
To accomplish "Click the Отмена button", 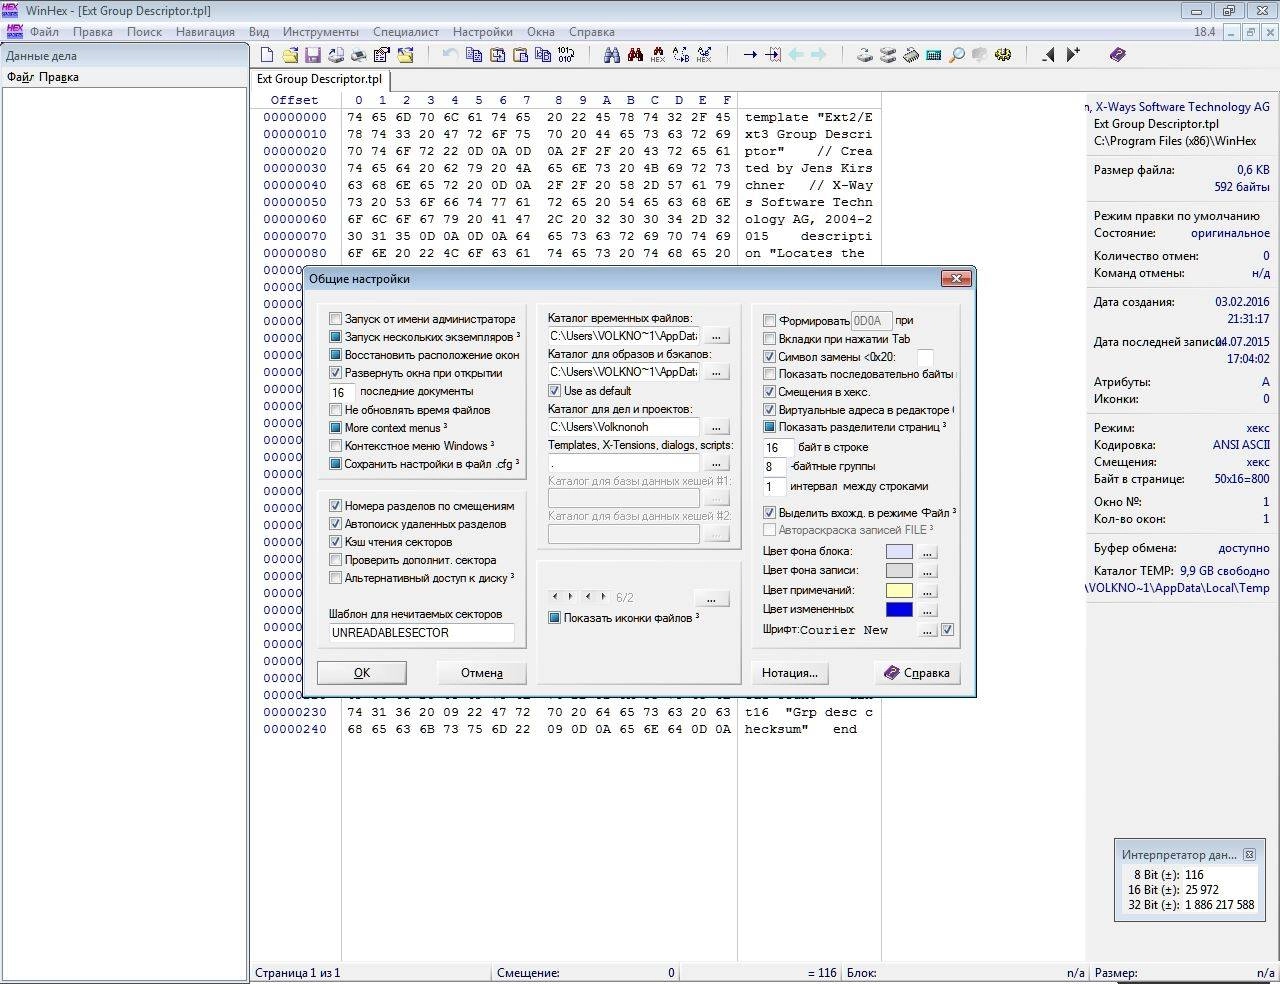I will click(x=482, y=673).
